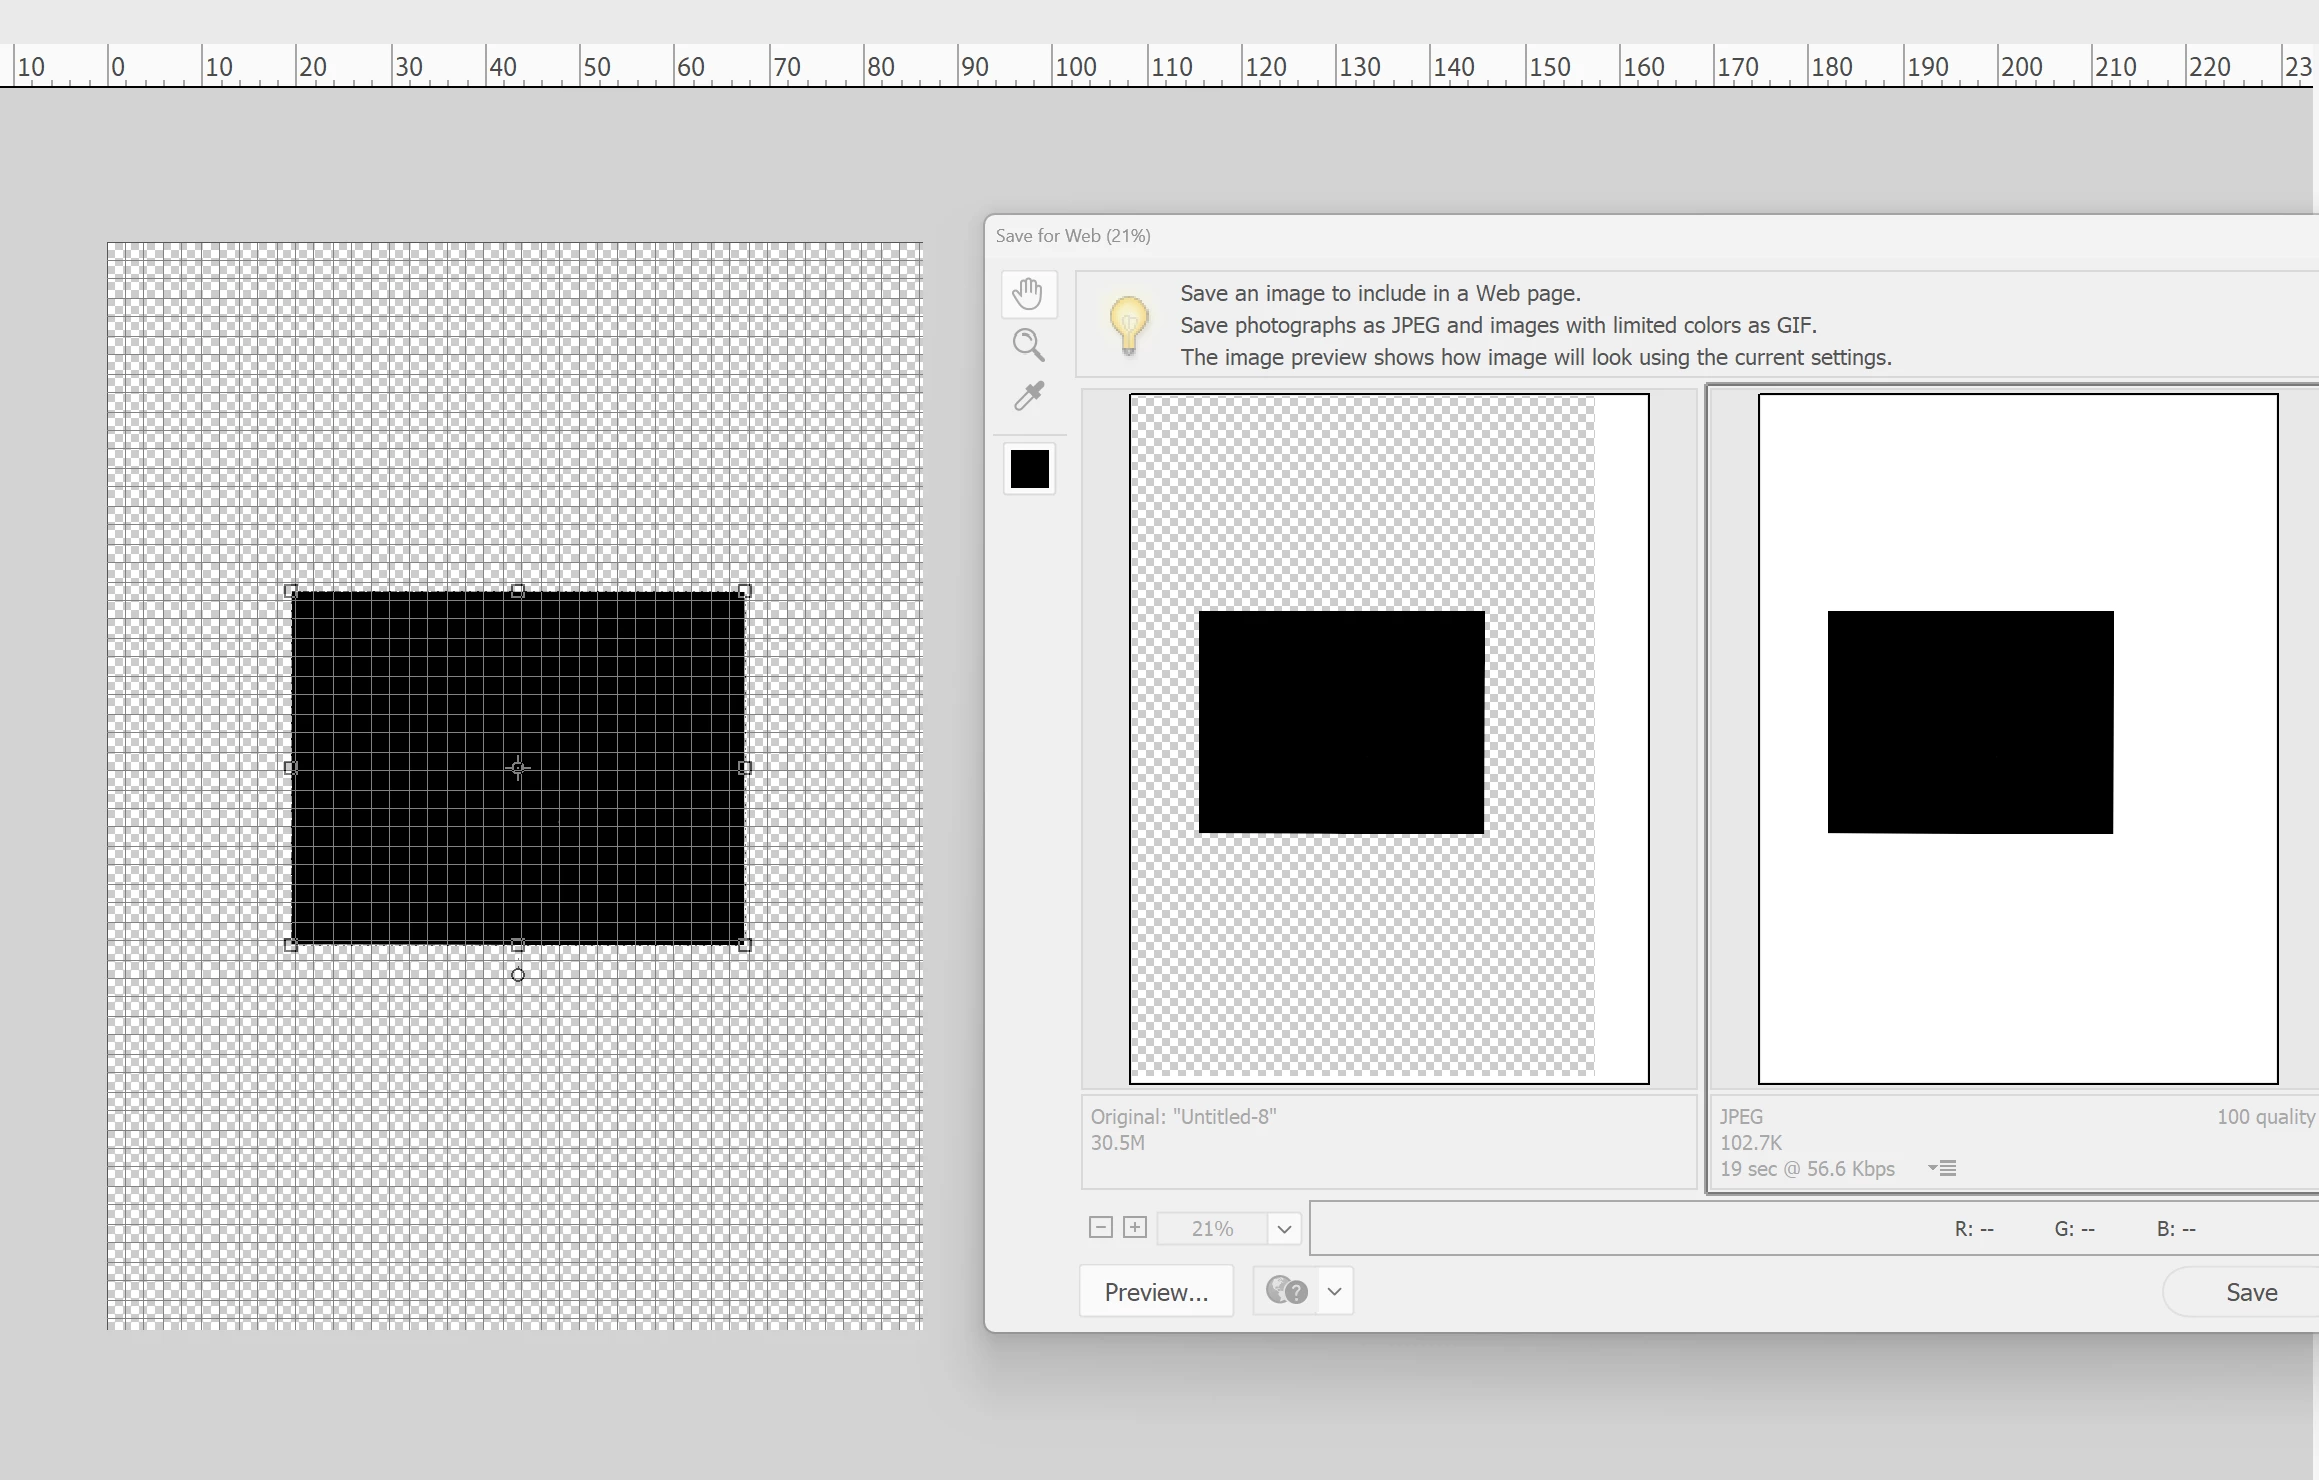Click the browser preview globe icon
Viewport: 2319px width, 1480px height.
click(1286, 1291)
